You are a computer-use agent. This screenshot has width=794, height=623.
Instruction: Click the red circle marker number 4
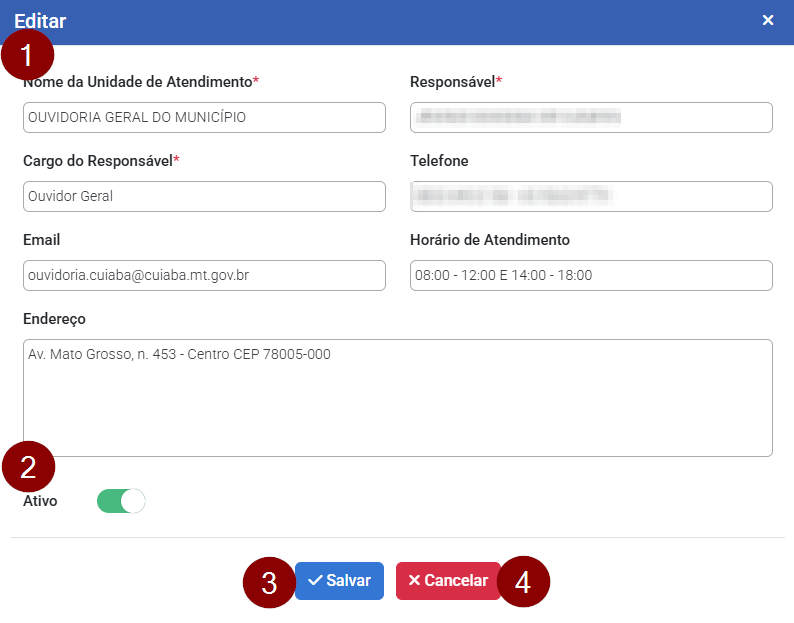[523, 582]
